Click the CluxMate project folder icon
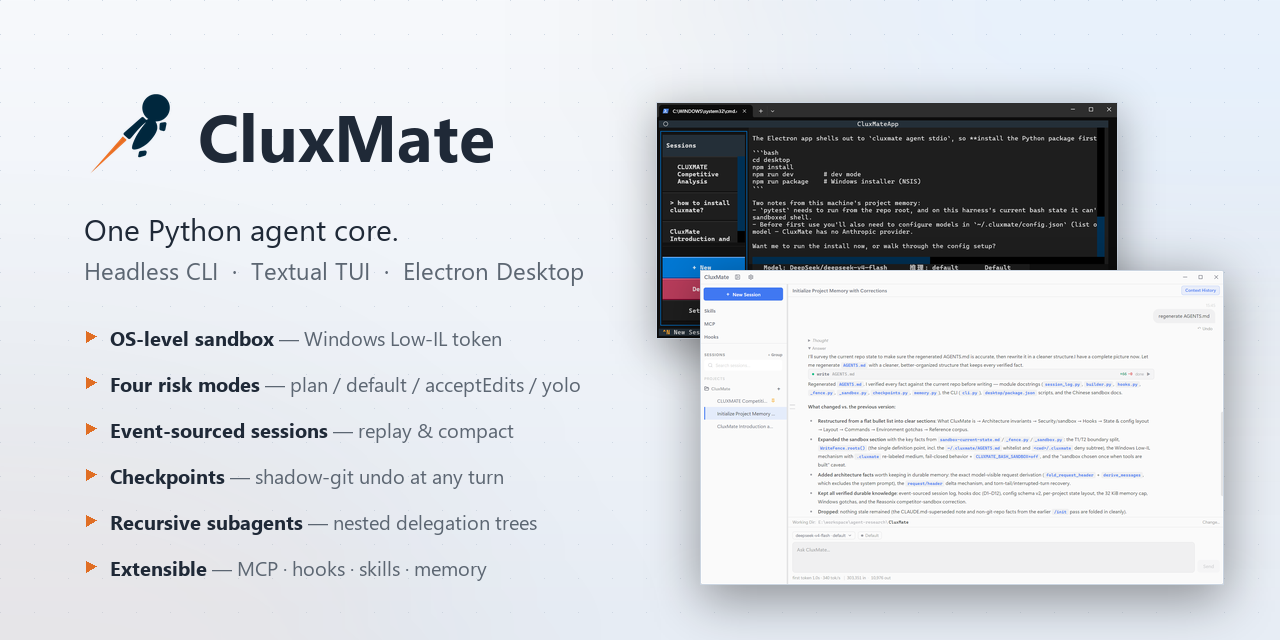The width and height of the screenshot is (1280, 640). tap(706, 388)
